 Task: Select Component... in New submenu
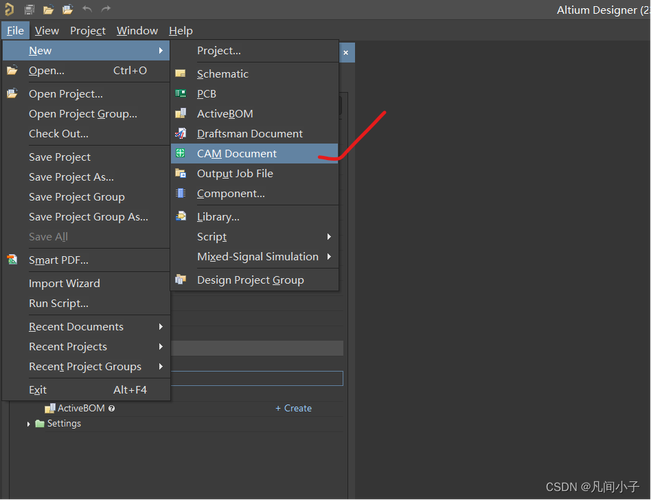[255, 193]
